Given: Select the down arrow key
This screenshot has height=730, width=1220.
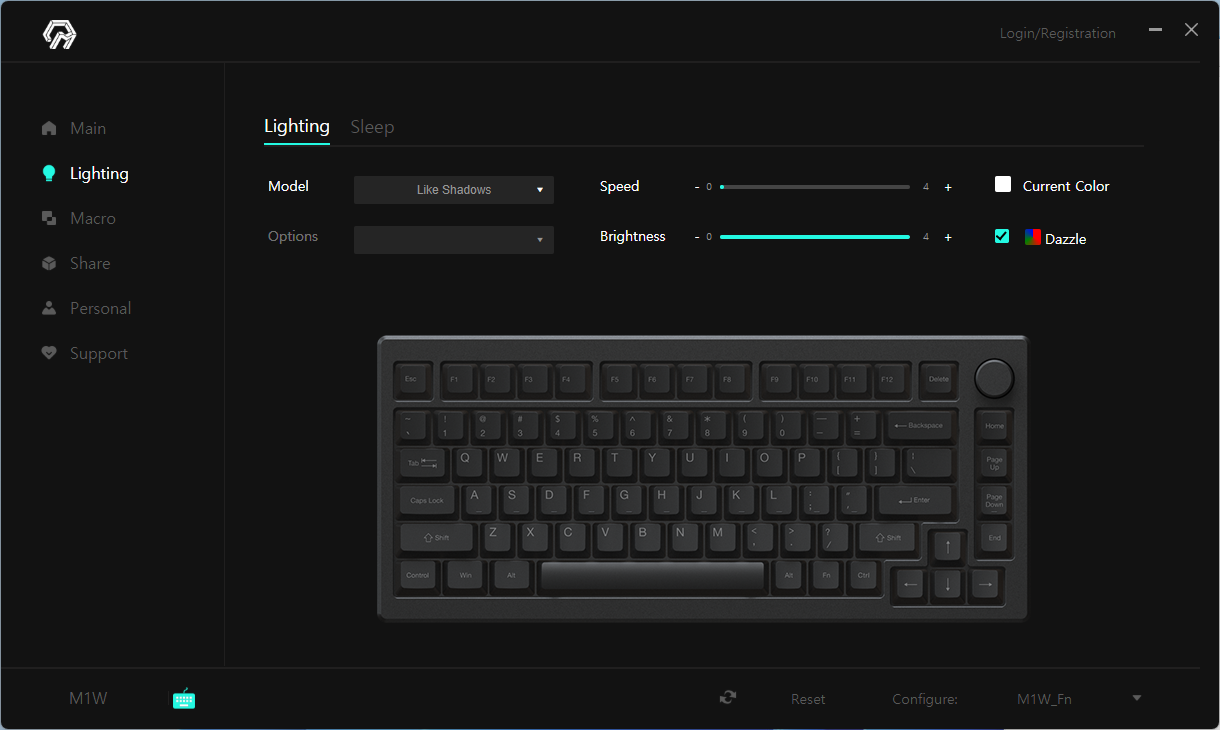Looking at the screenshot, I should point(948,584).
